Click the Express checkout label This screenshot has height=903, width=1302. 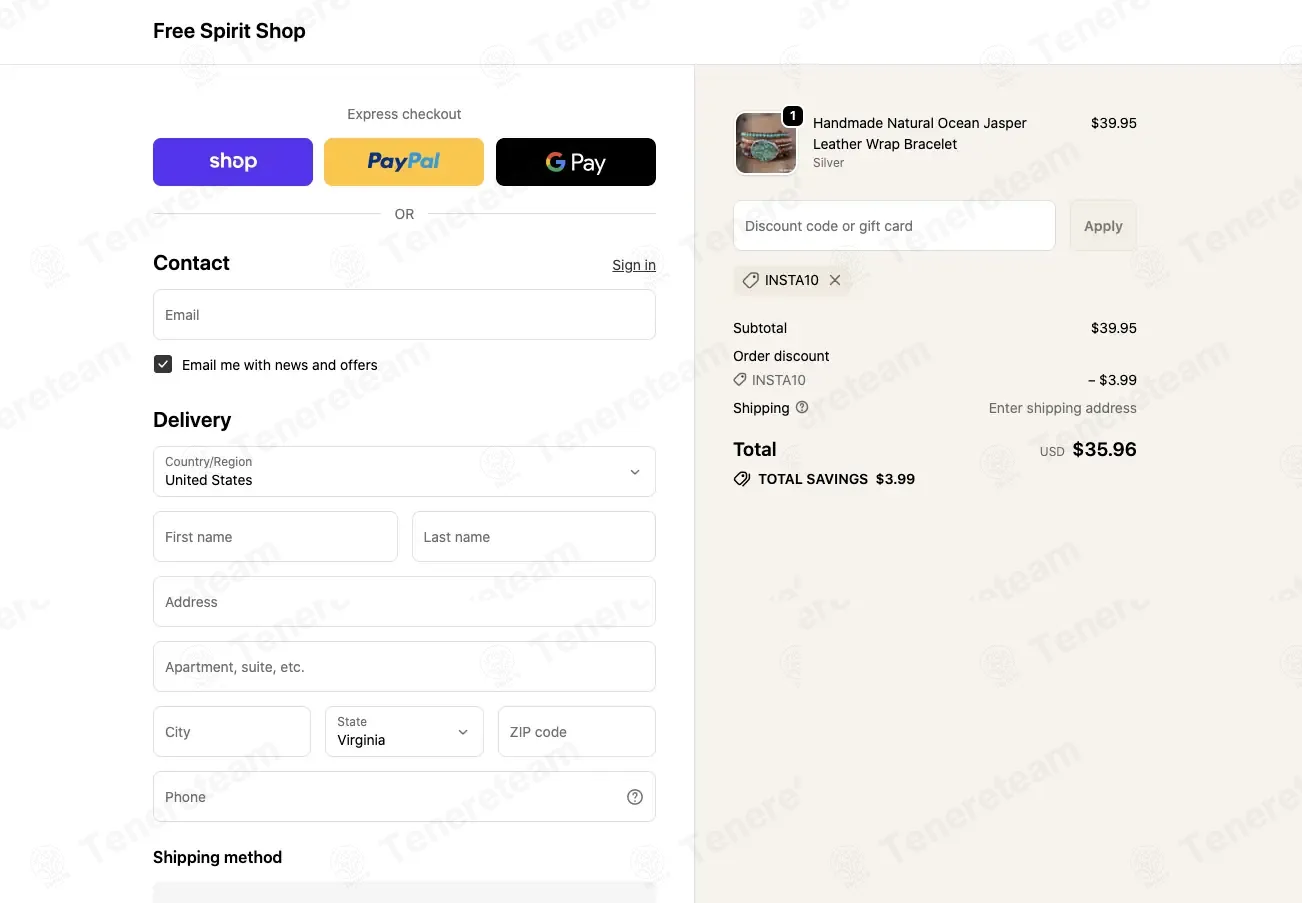pos(404,114)
